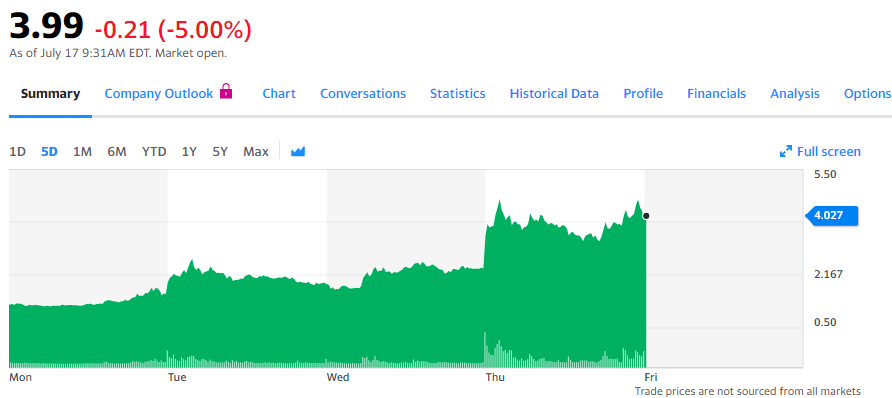The image size is (892, 398).
Task: Set chart range to 5Y
Action: [220, 152]
